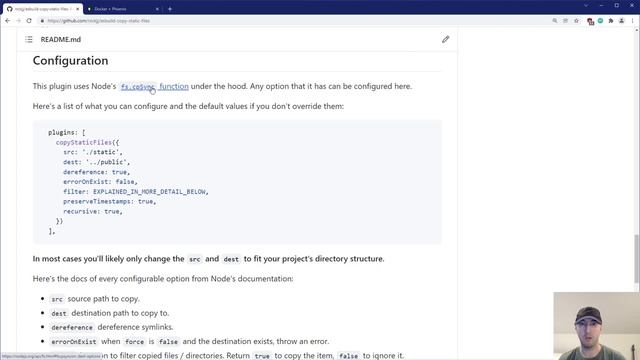
Task: Click the 'recursive: true' code line
Action: point(93,211)
